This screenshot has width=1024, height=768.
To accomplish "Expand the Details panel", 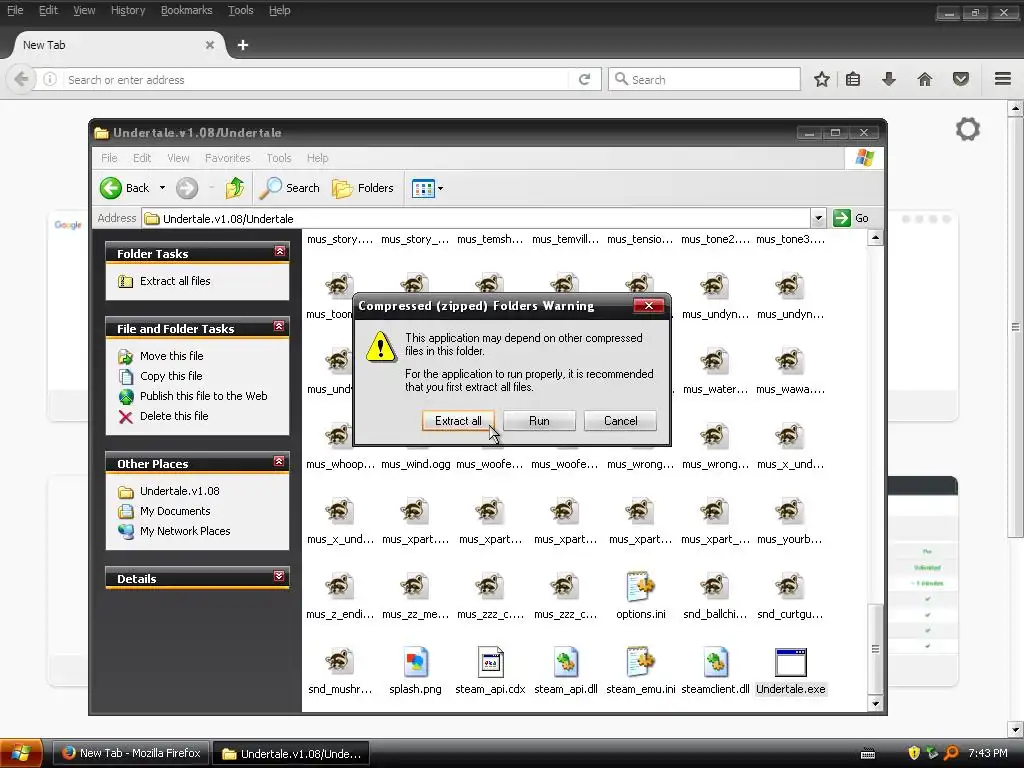I will pyautogui.click(x=280, y=576).
